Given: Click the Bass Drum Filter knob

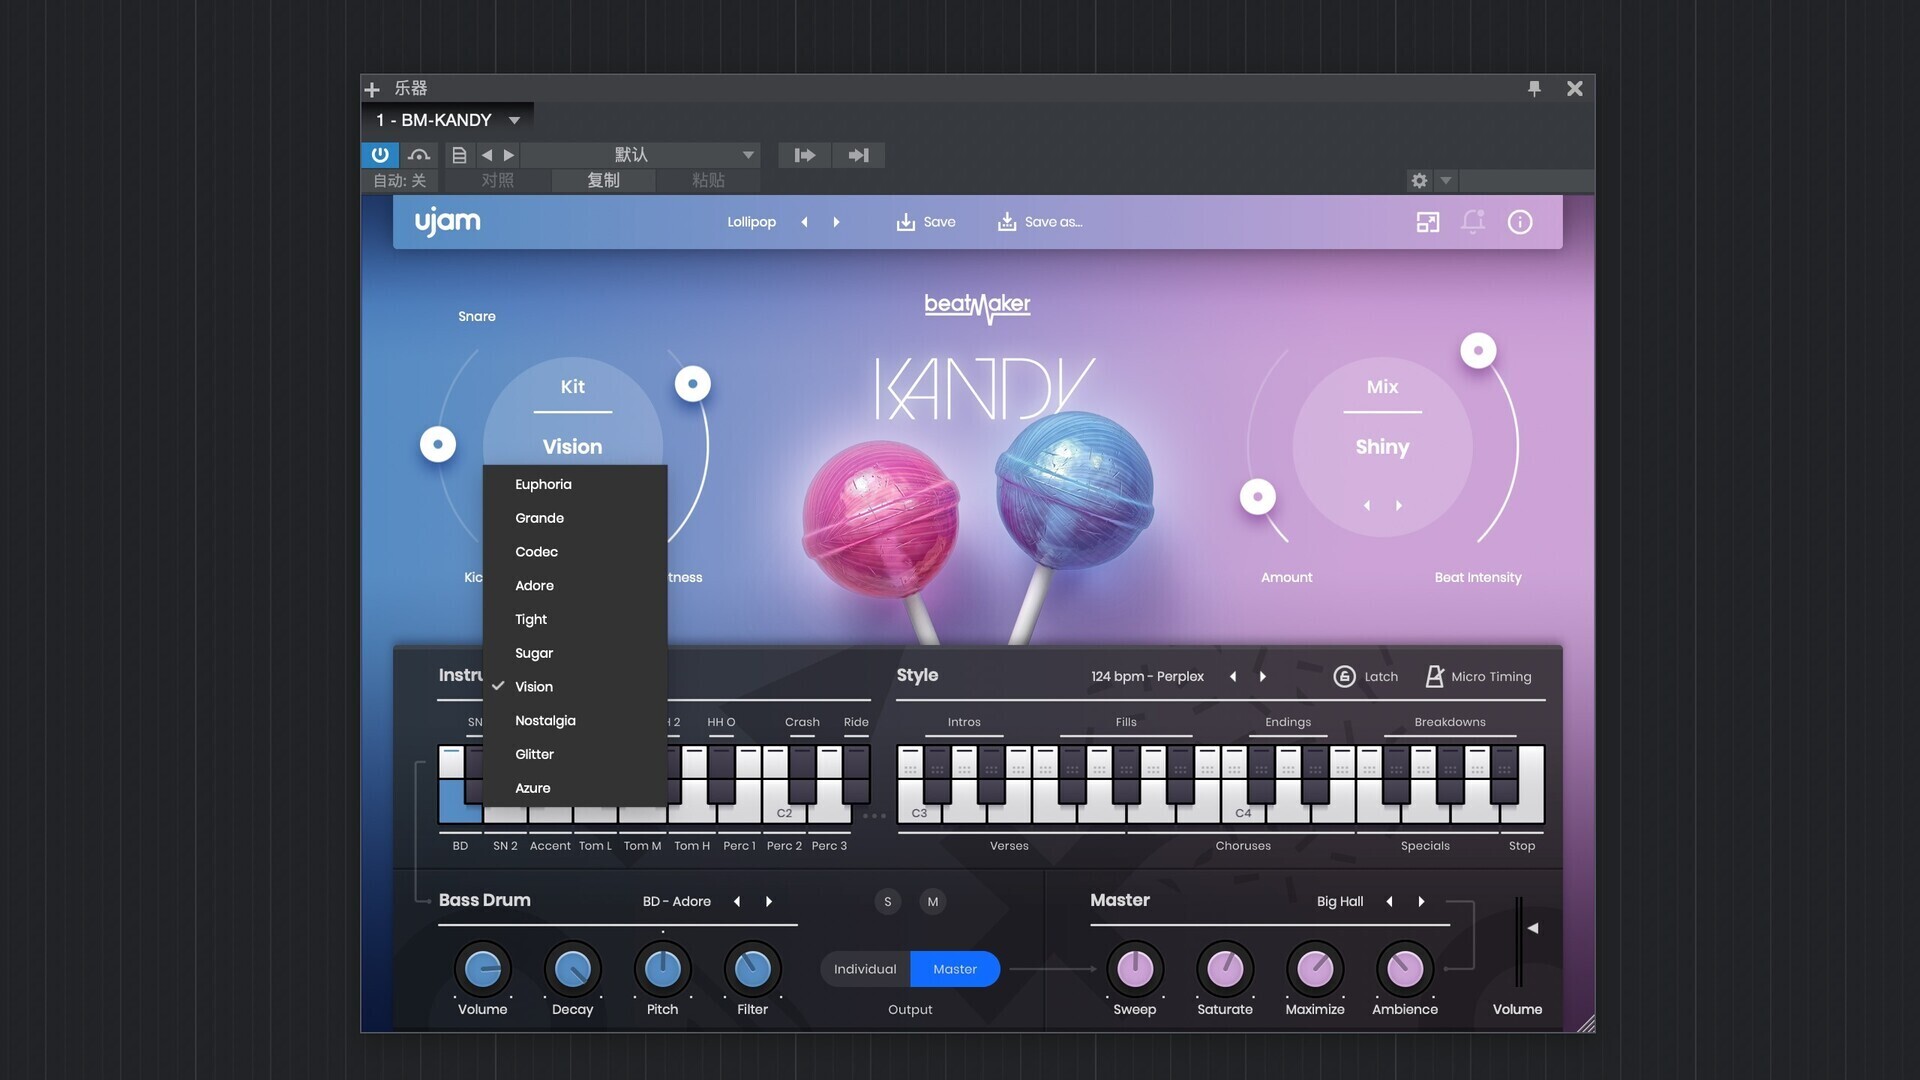Looking at the screenshot, I should (x=752, y=969).
